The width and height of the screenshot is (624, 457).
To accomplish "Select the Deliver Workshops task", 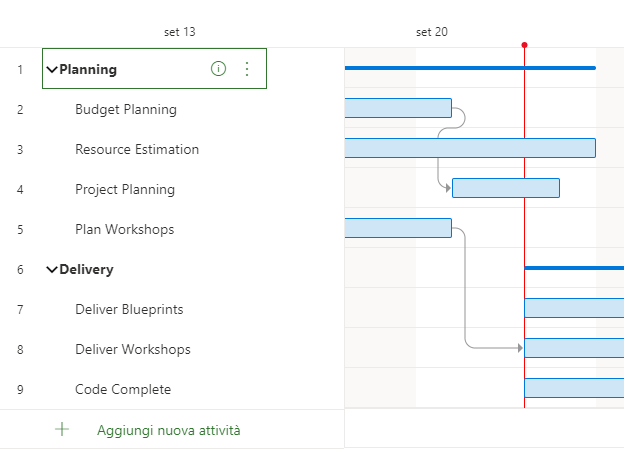I will (x=133, y=349).
